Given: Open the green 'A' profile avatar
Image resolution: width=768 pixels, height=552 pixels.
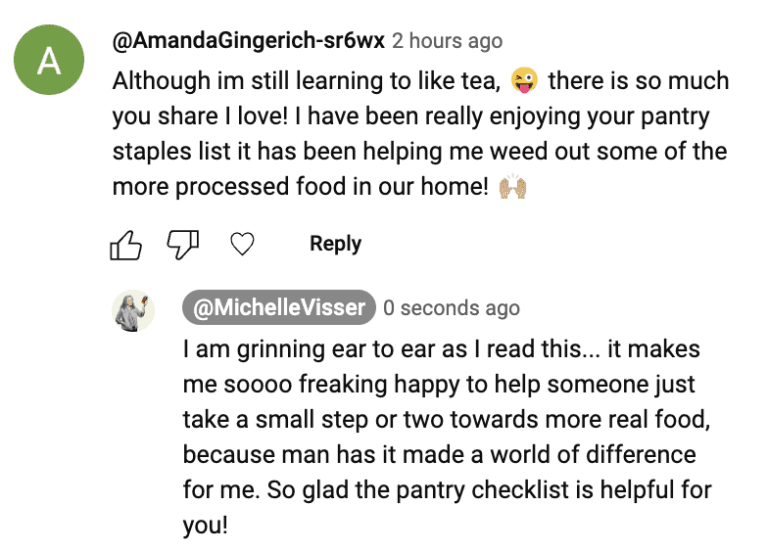Looking at the screenshot, I should click(48, 62).
